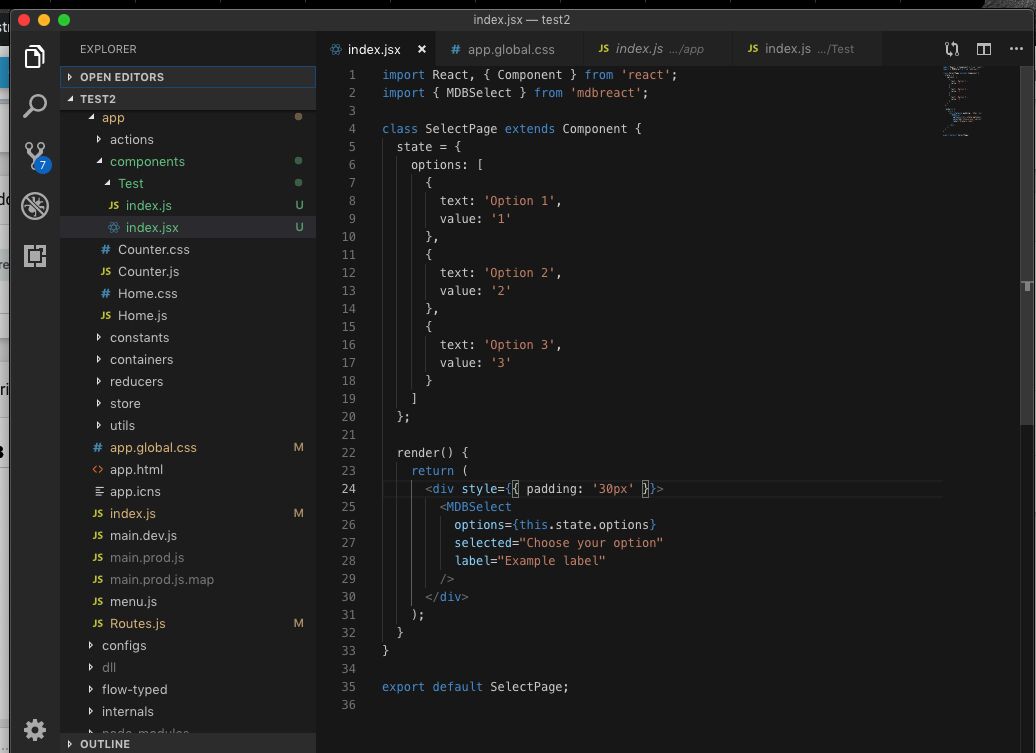Open Home.css file

(188, 293)
